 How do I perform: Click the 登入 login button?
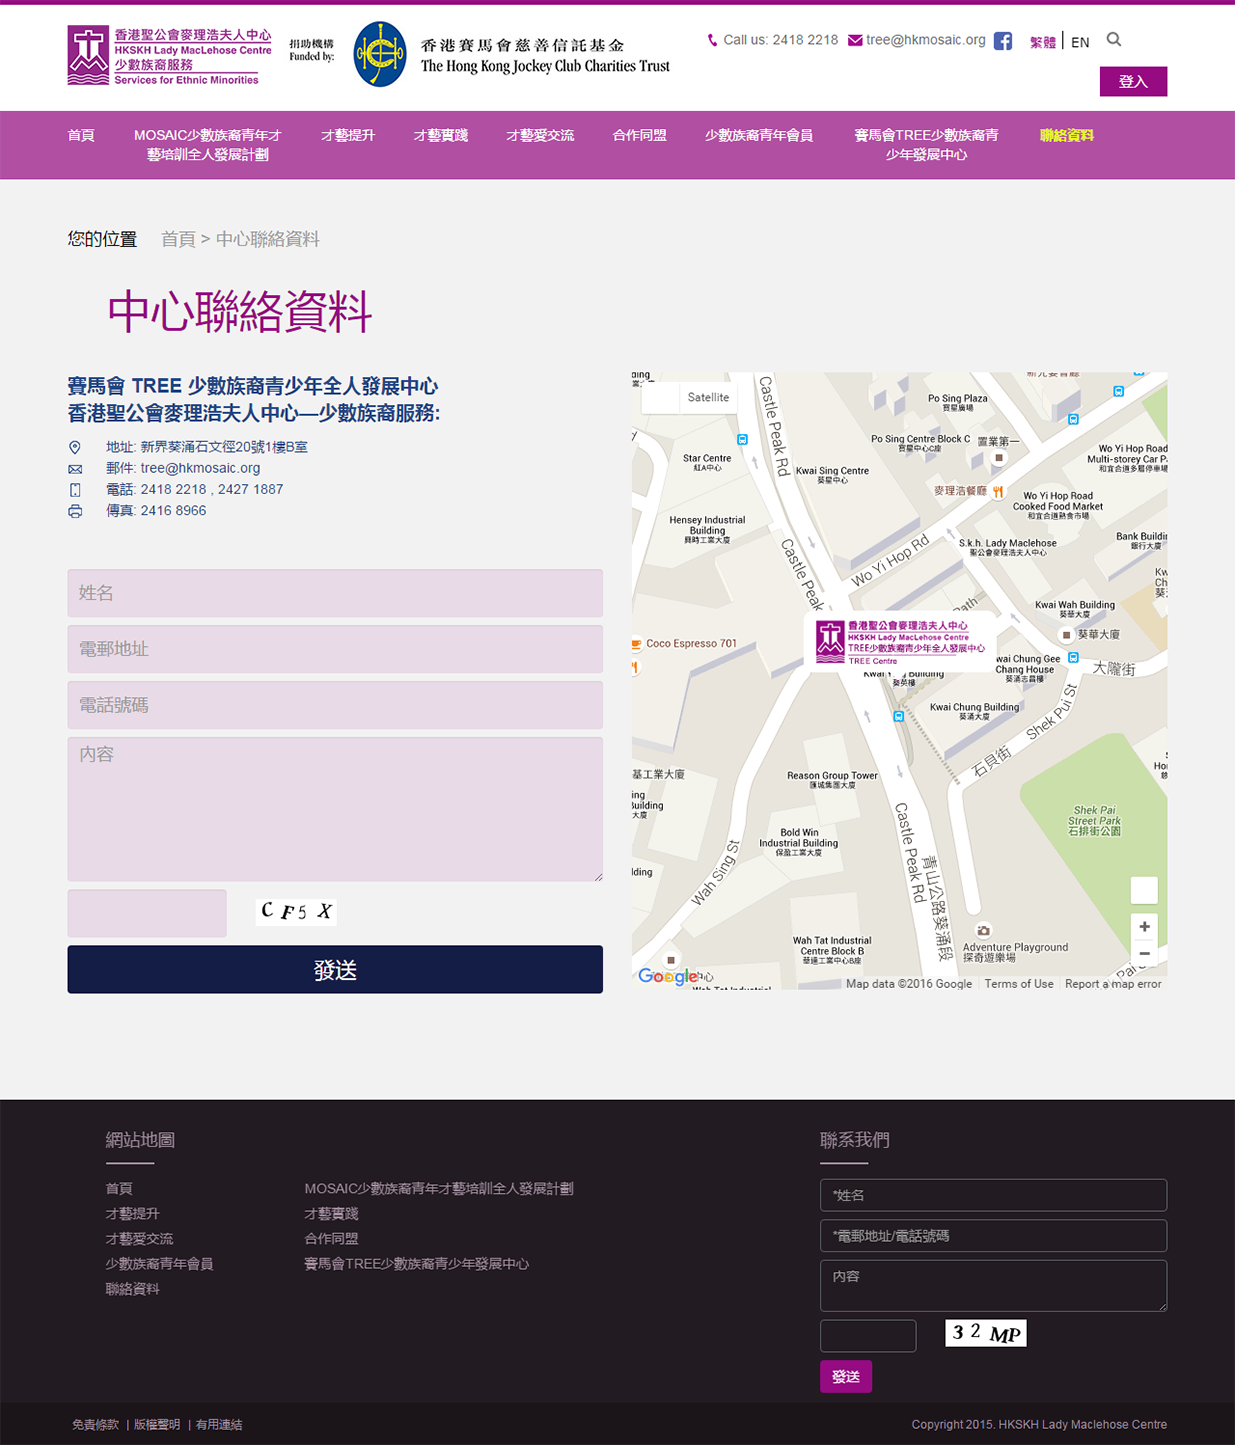(x=1132, y=81)
